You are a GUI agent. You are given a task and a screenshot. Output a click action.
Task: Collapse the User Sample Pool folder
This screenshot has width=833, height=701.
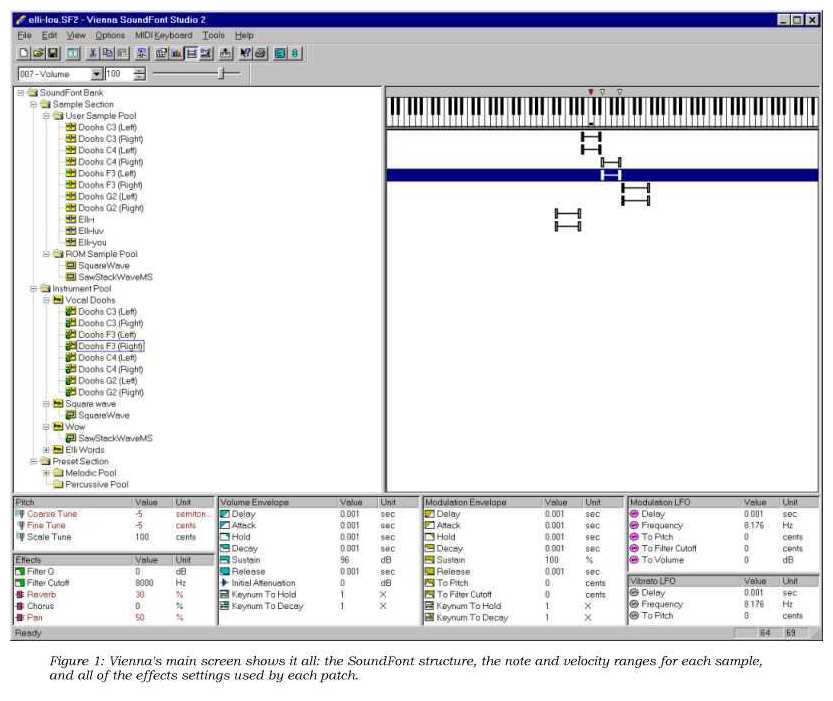tap(44, 117)
